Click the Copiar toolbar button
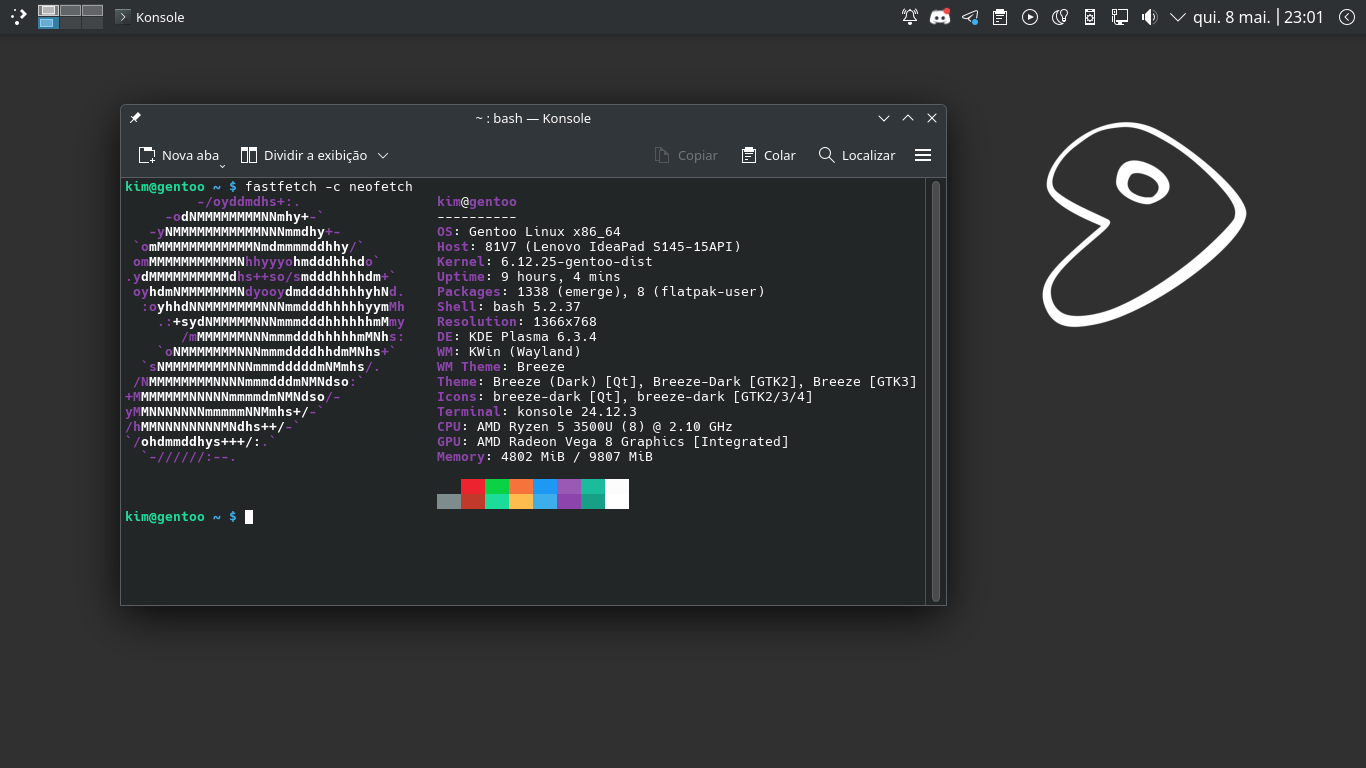 (686, 155)
